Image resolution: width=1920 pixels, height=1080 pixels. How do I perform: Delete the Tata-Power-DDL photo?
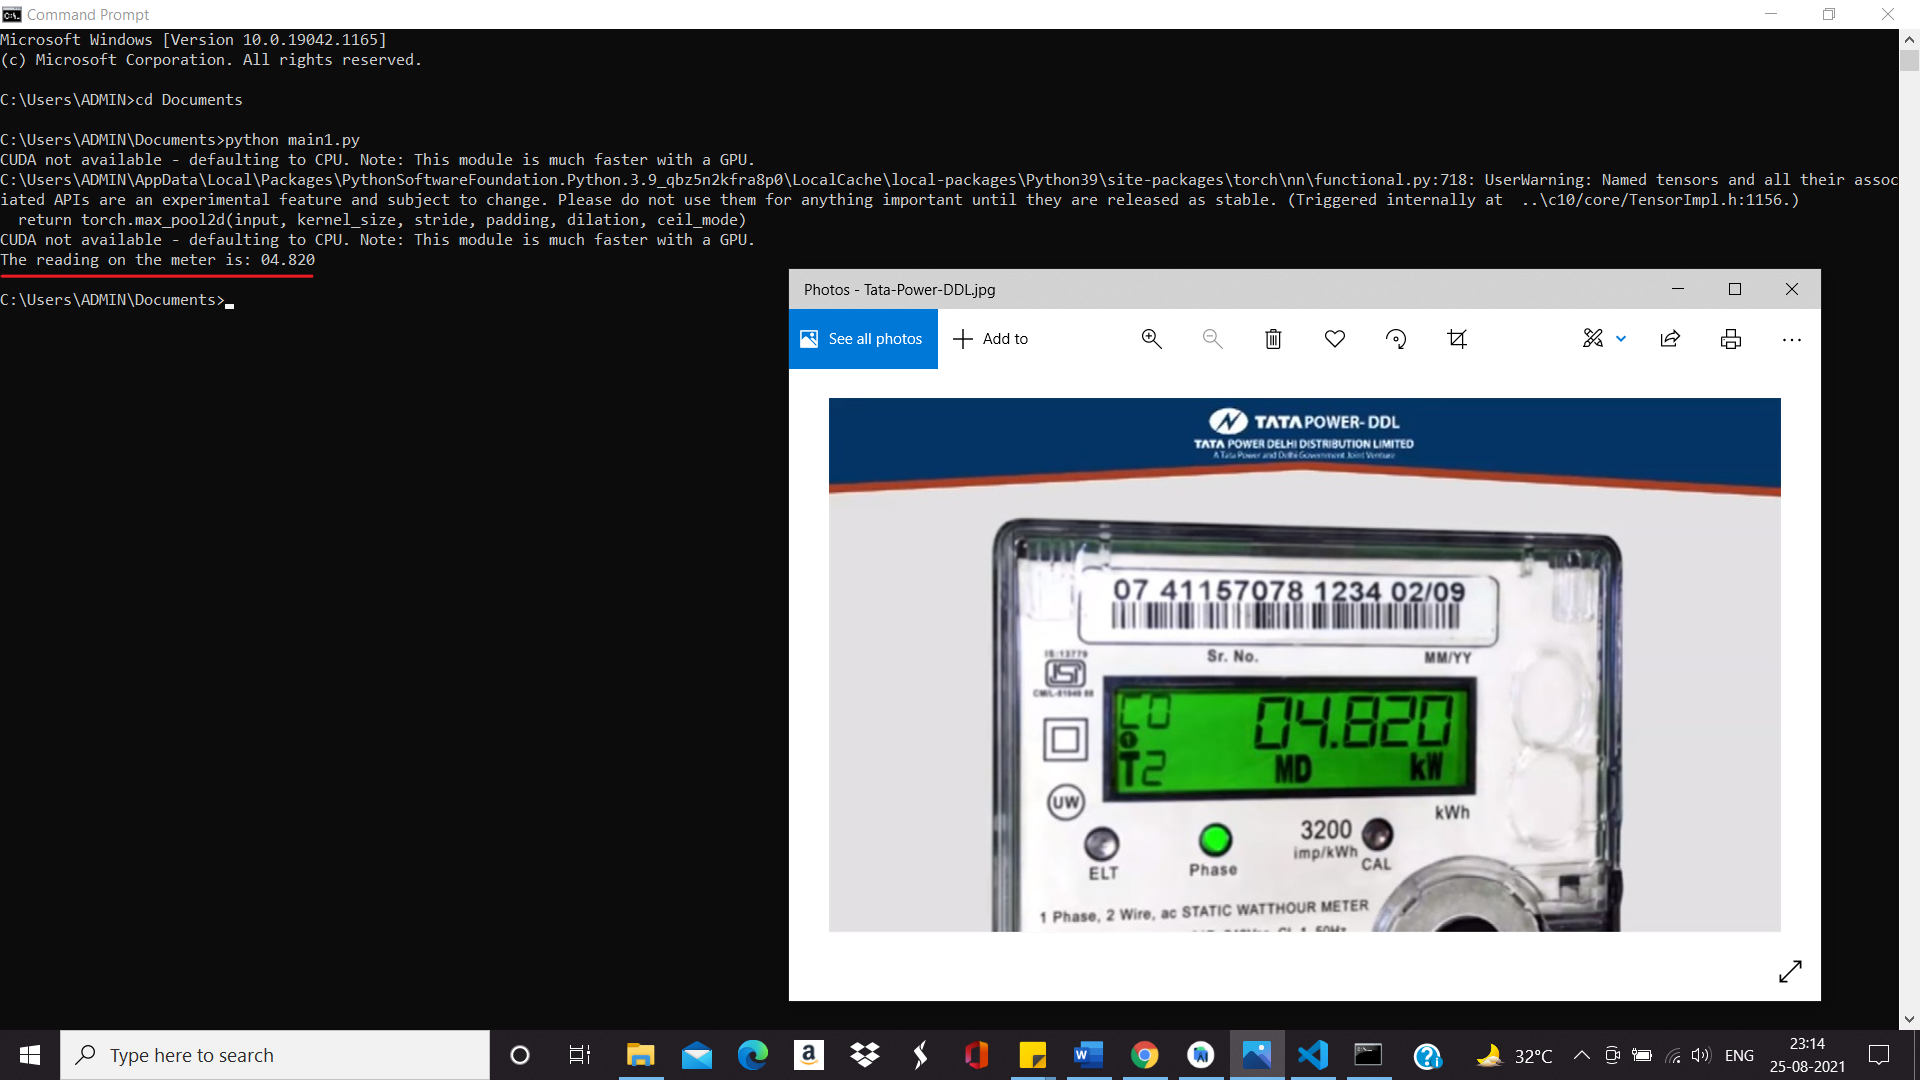click(x=1273, y=339)
